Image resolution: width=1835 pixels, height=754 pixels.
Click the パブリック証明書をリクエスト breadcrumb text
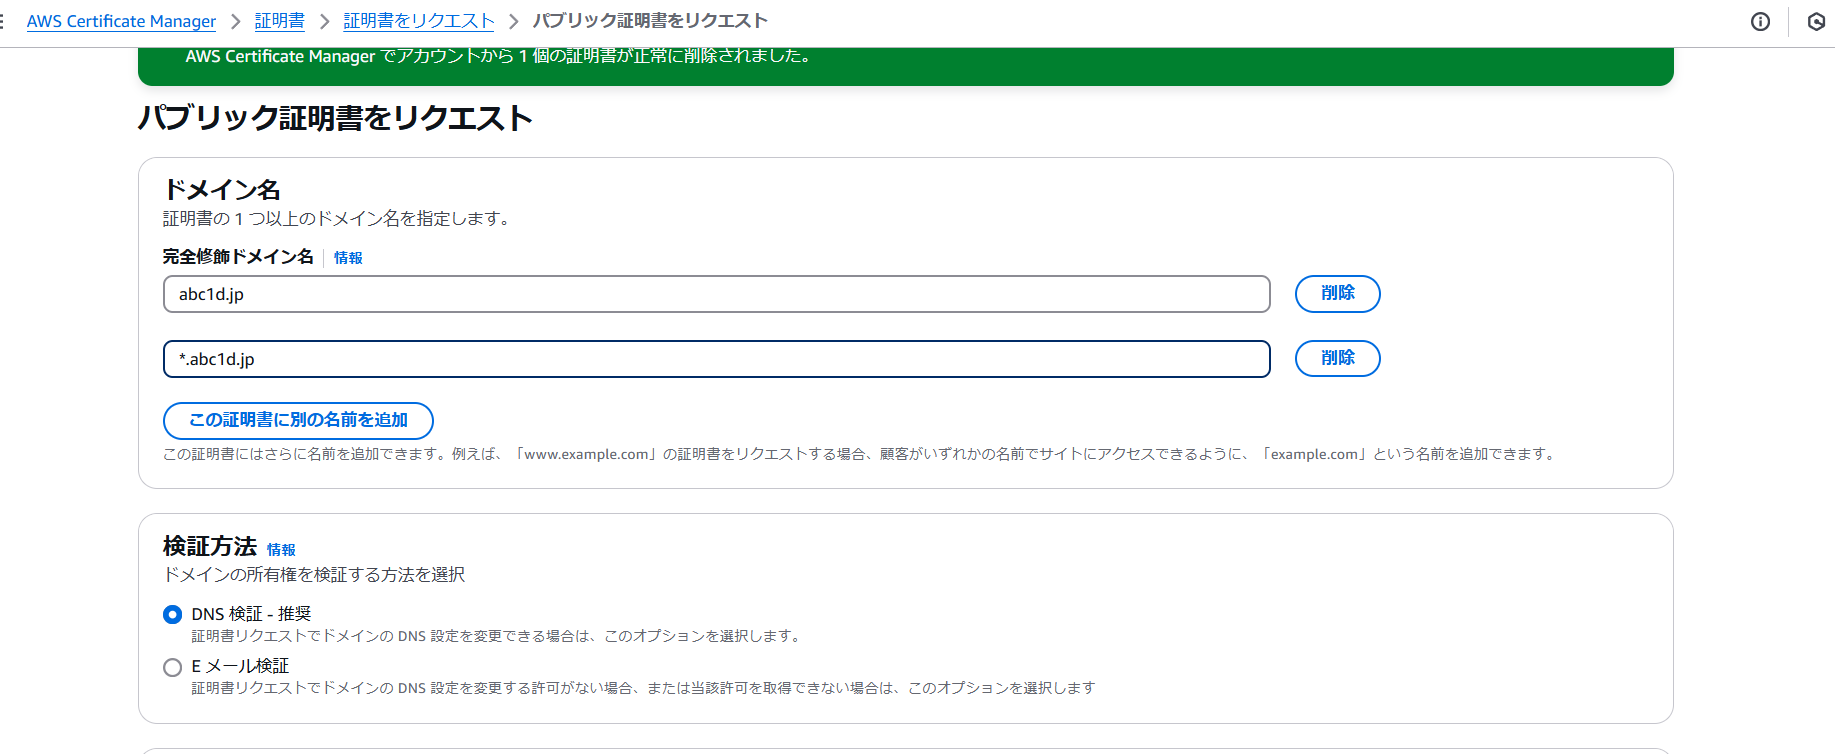(650, 21)
